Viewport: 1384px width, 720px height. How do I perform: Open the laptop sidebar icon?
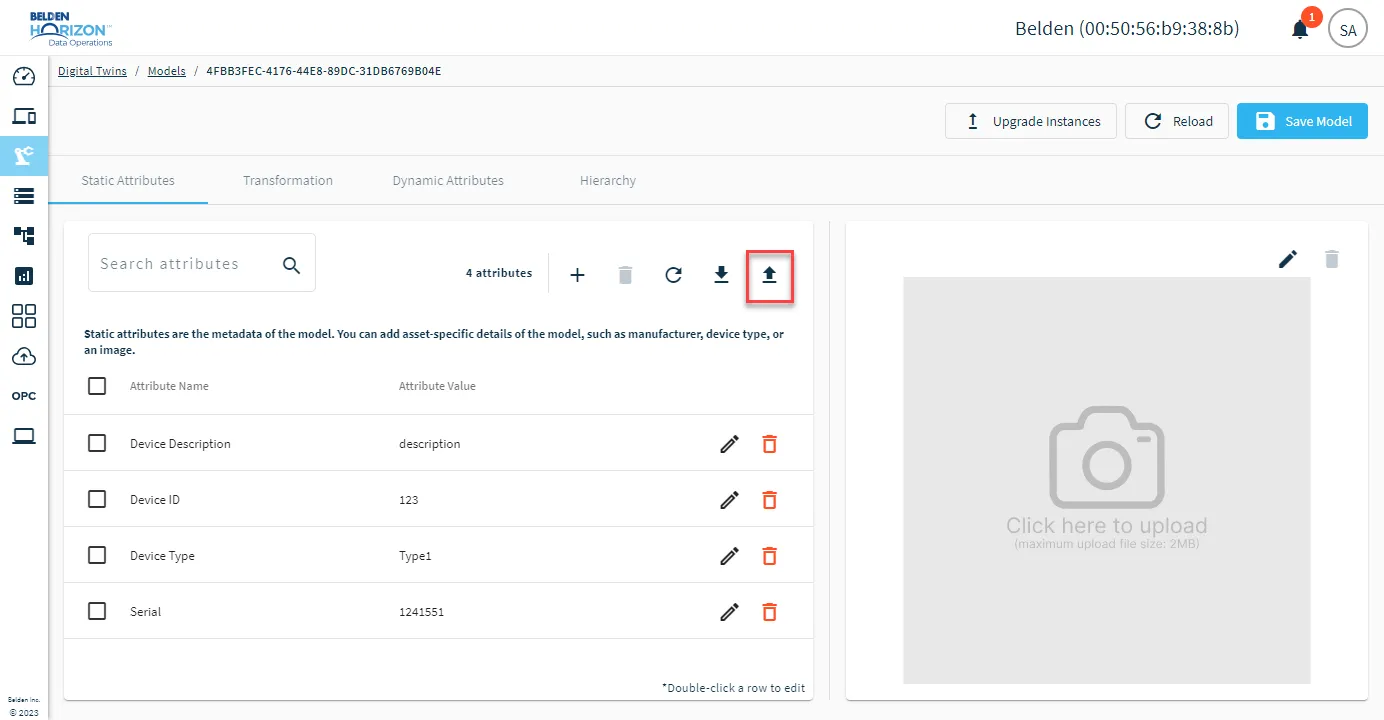point(24,436)
